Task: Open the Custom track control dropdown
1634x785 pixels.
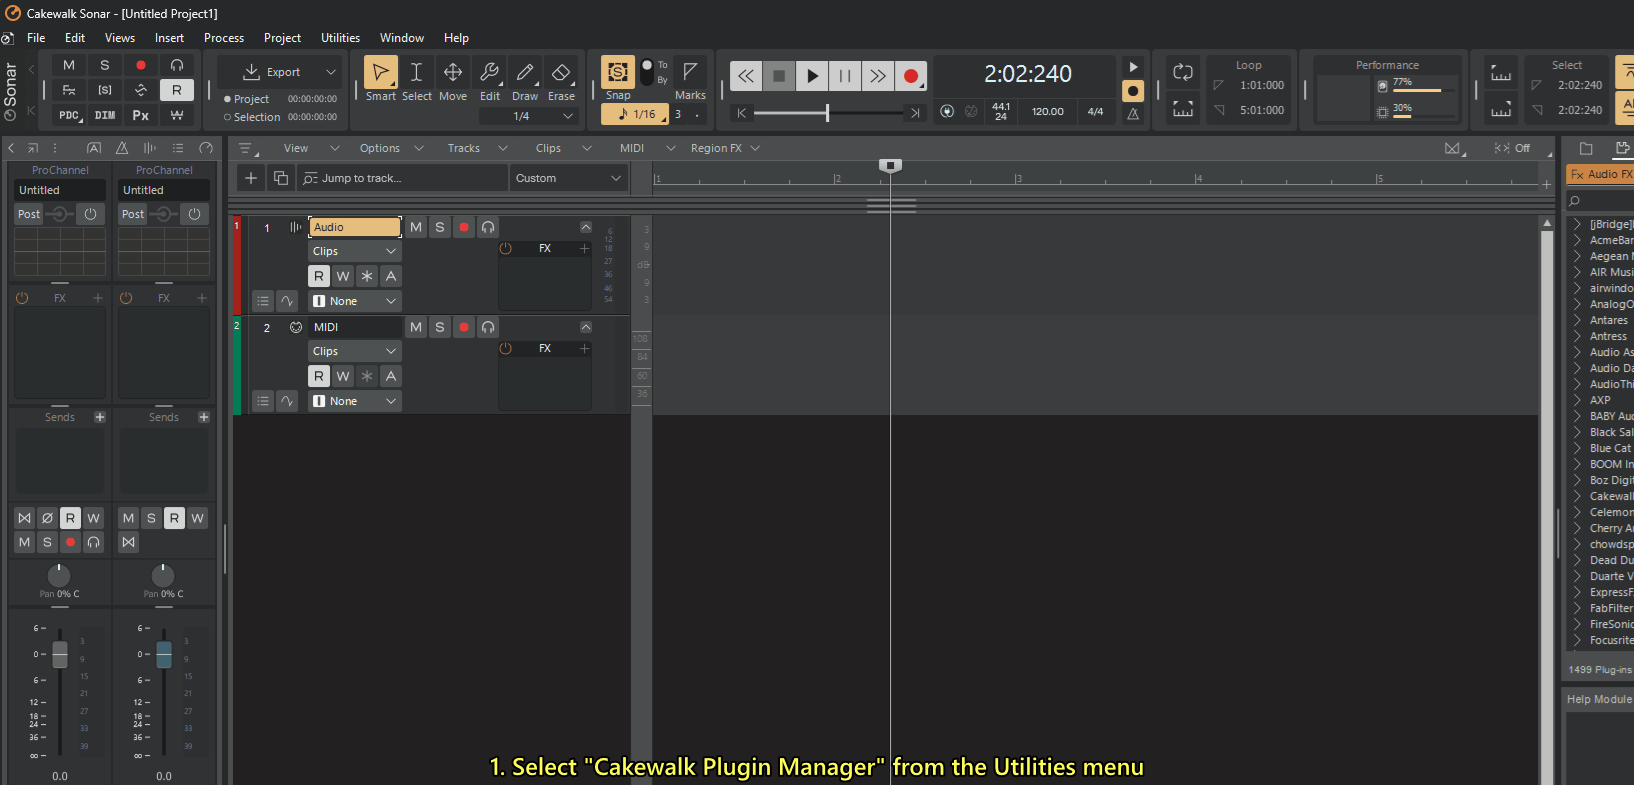Action: (x=568, y=178)
